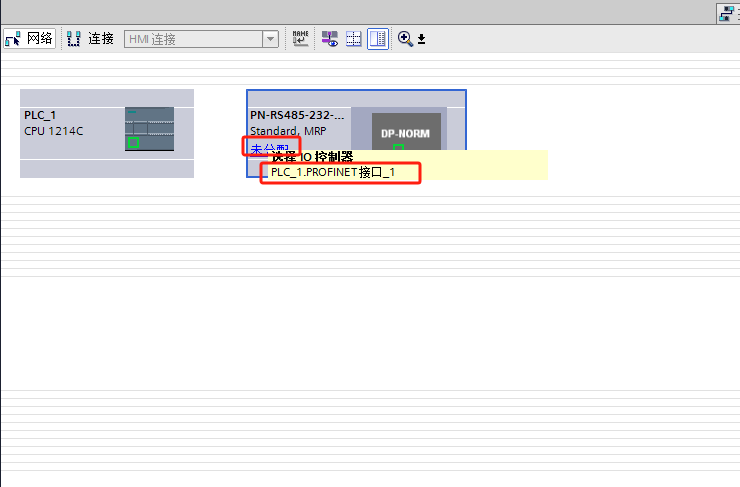Toggle the show address labels eye icon
This screenshot has height=487, width=740.
click(x=329, y=38)
